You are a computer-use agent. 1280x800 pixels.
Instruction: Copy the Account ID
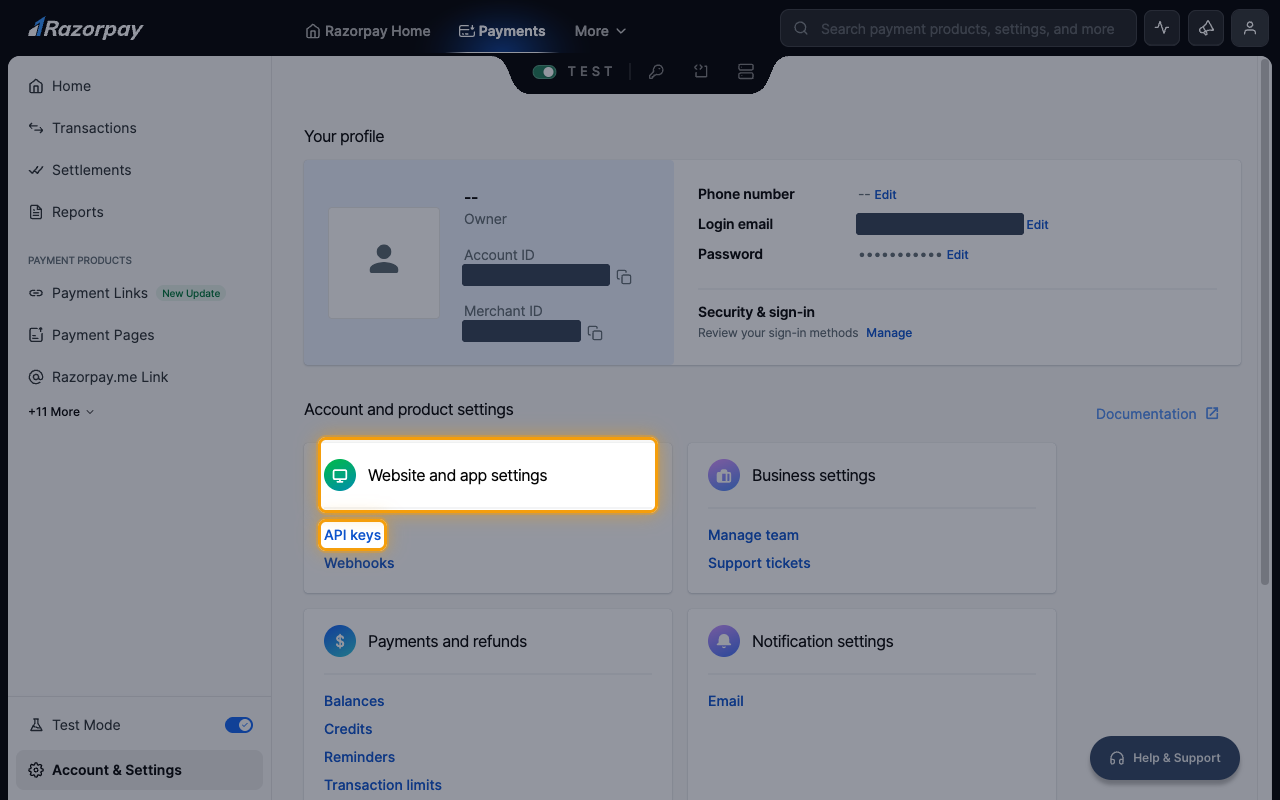click(624, 277)
